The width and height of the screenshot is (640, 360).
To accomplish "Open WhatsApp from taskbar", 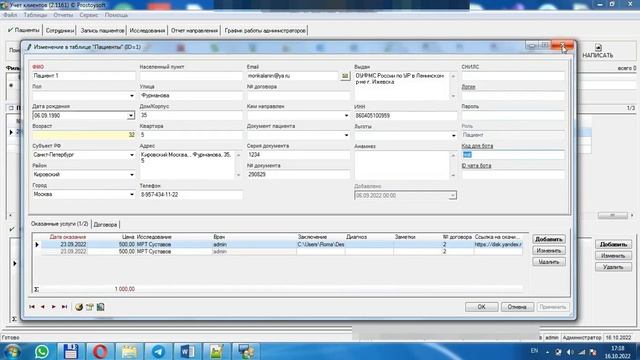I will coord(42,351).
